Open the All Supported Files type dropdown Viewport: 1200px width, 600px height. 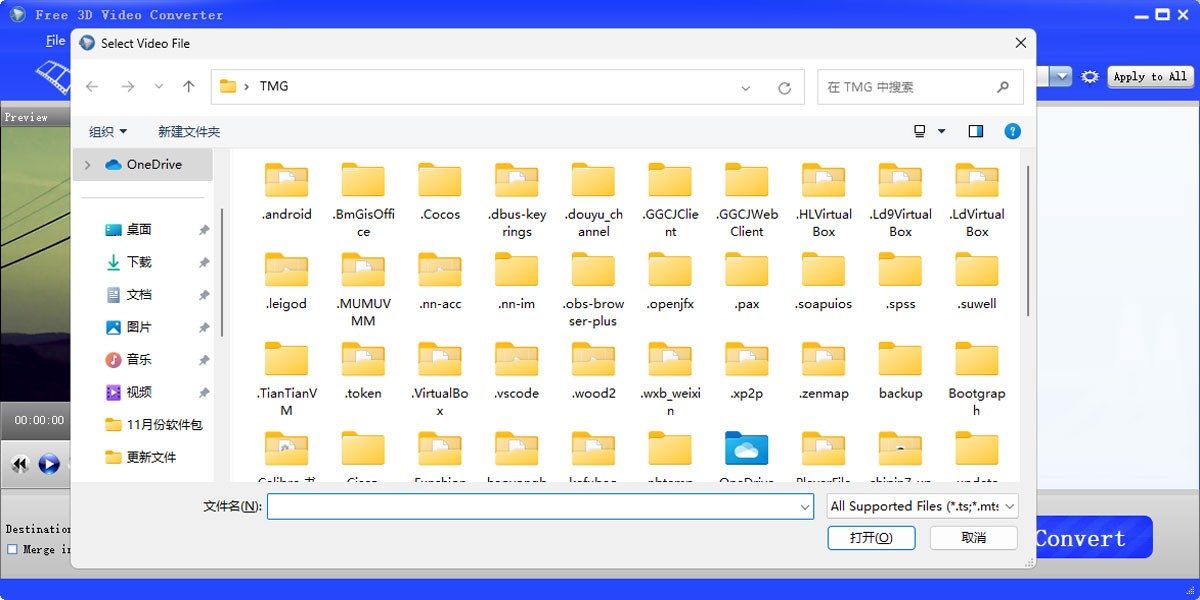pyautogui.click(x=920, y=506)
